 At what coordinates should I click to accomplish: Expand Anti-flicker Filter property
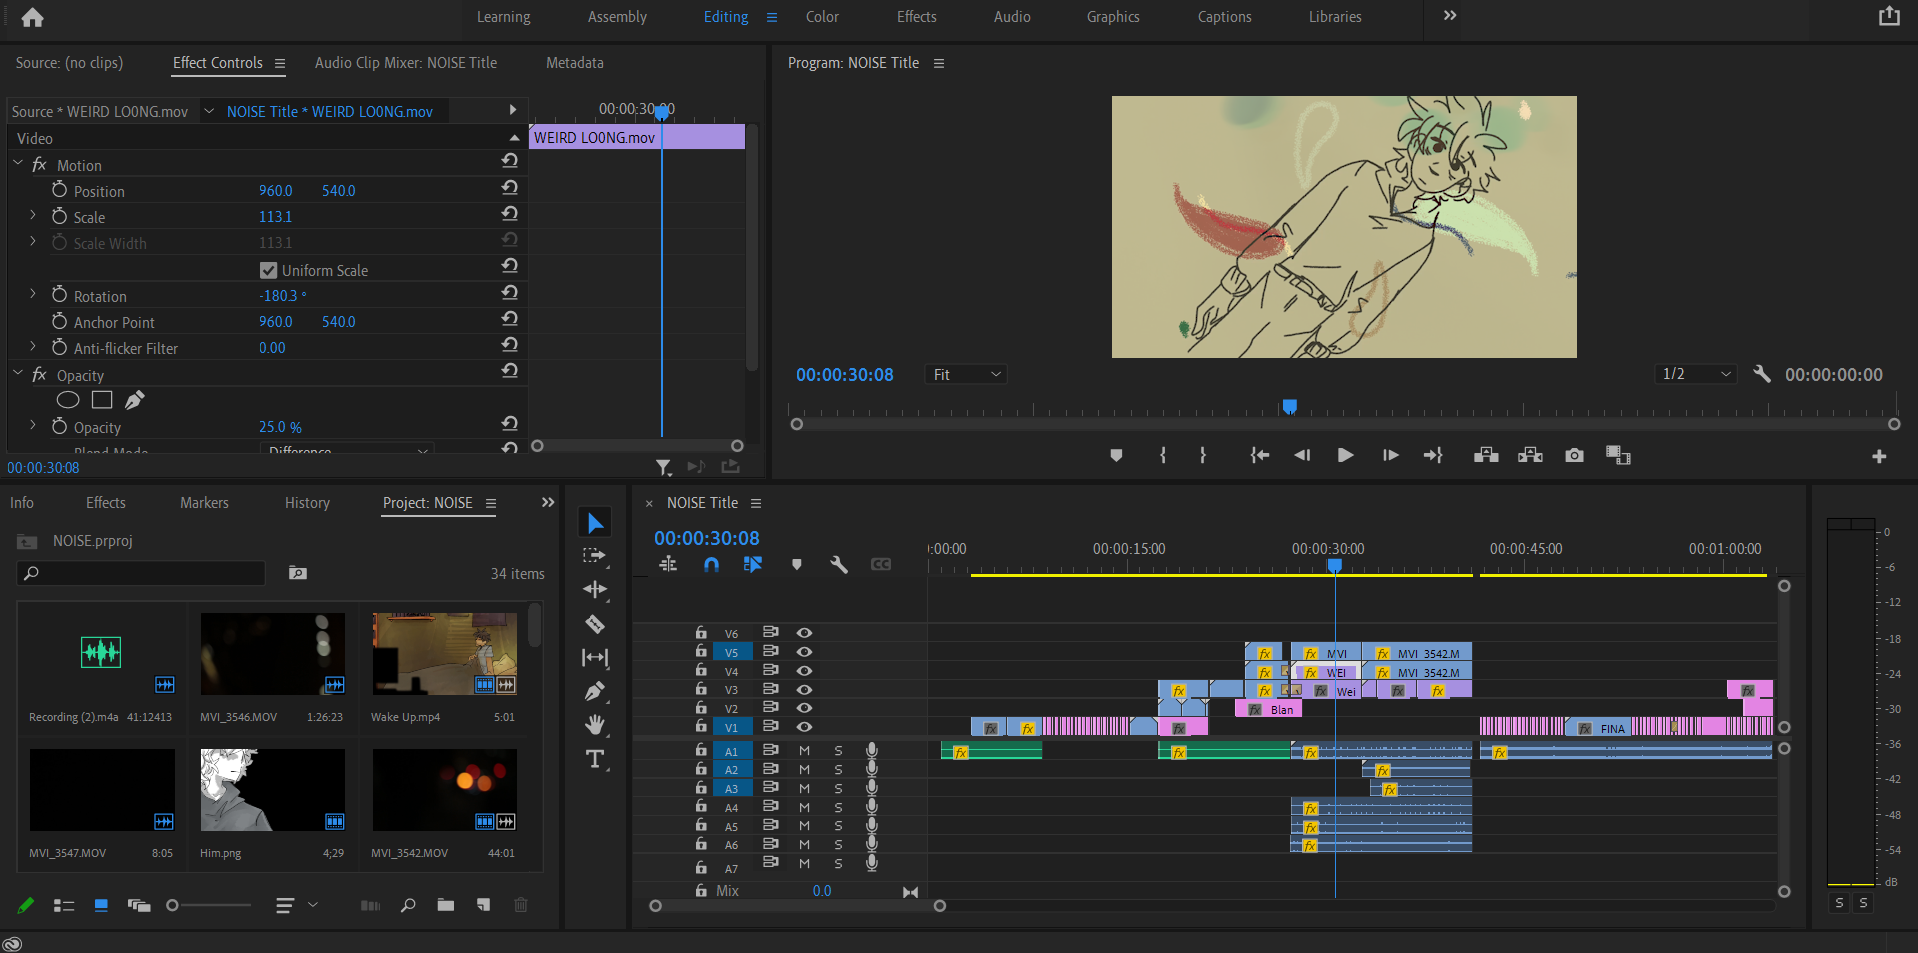32,346
